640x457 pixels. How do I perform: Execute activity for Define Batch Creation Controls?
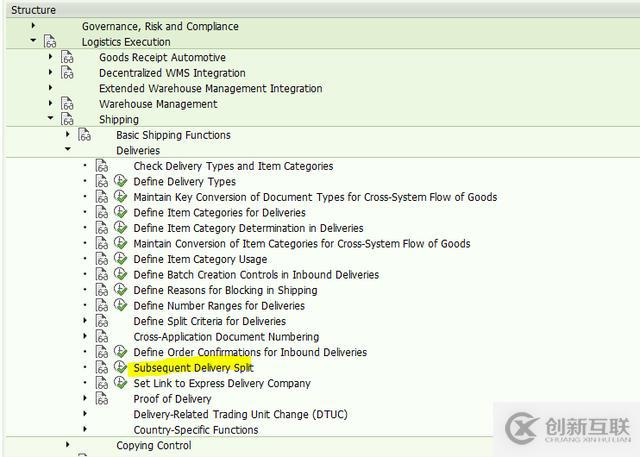coord(120,273)
